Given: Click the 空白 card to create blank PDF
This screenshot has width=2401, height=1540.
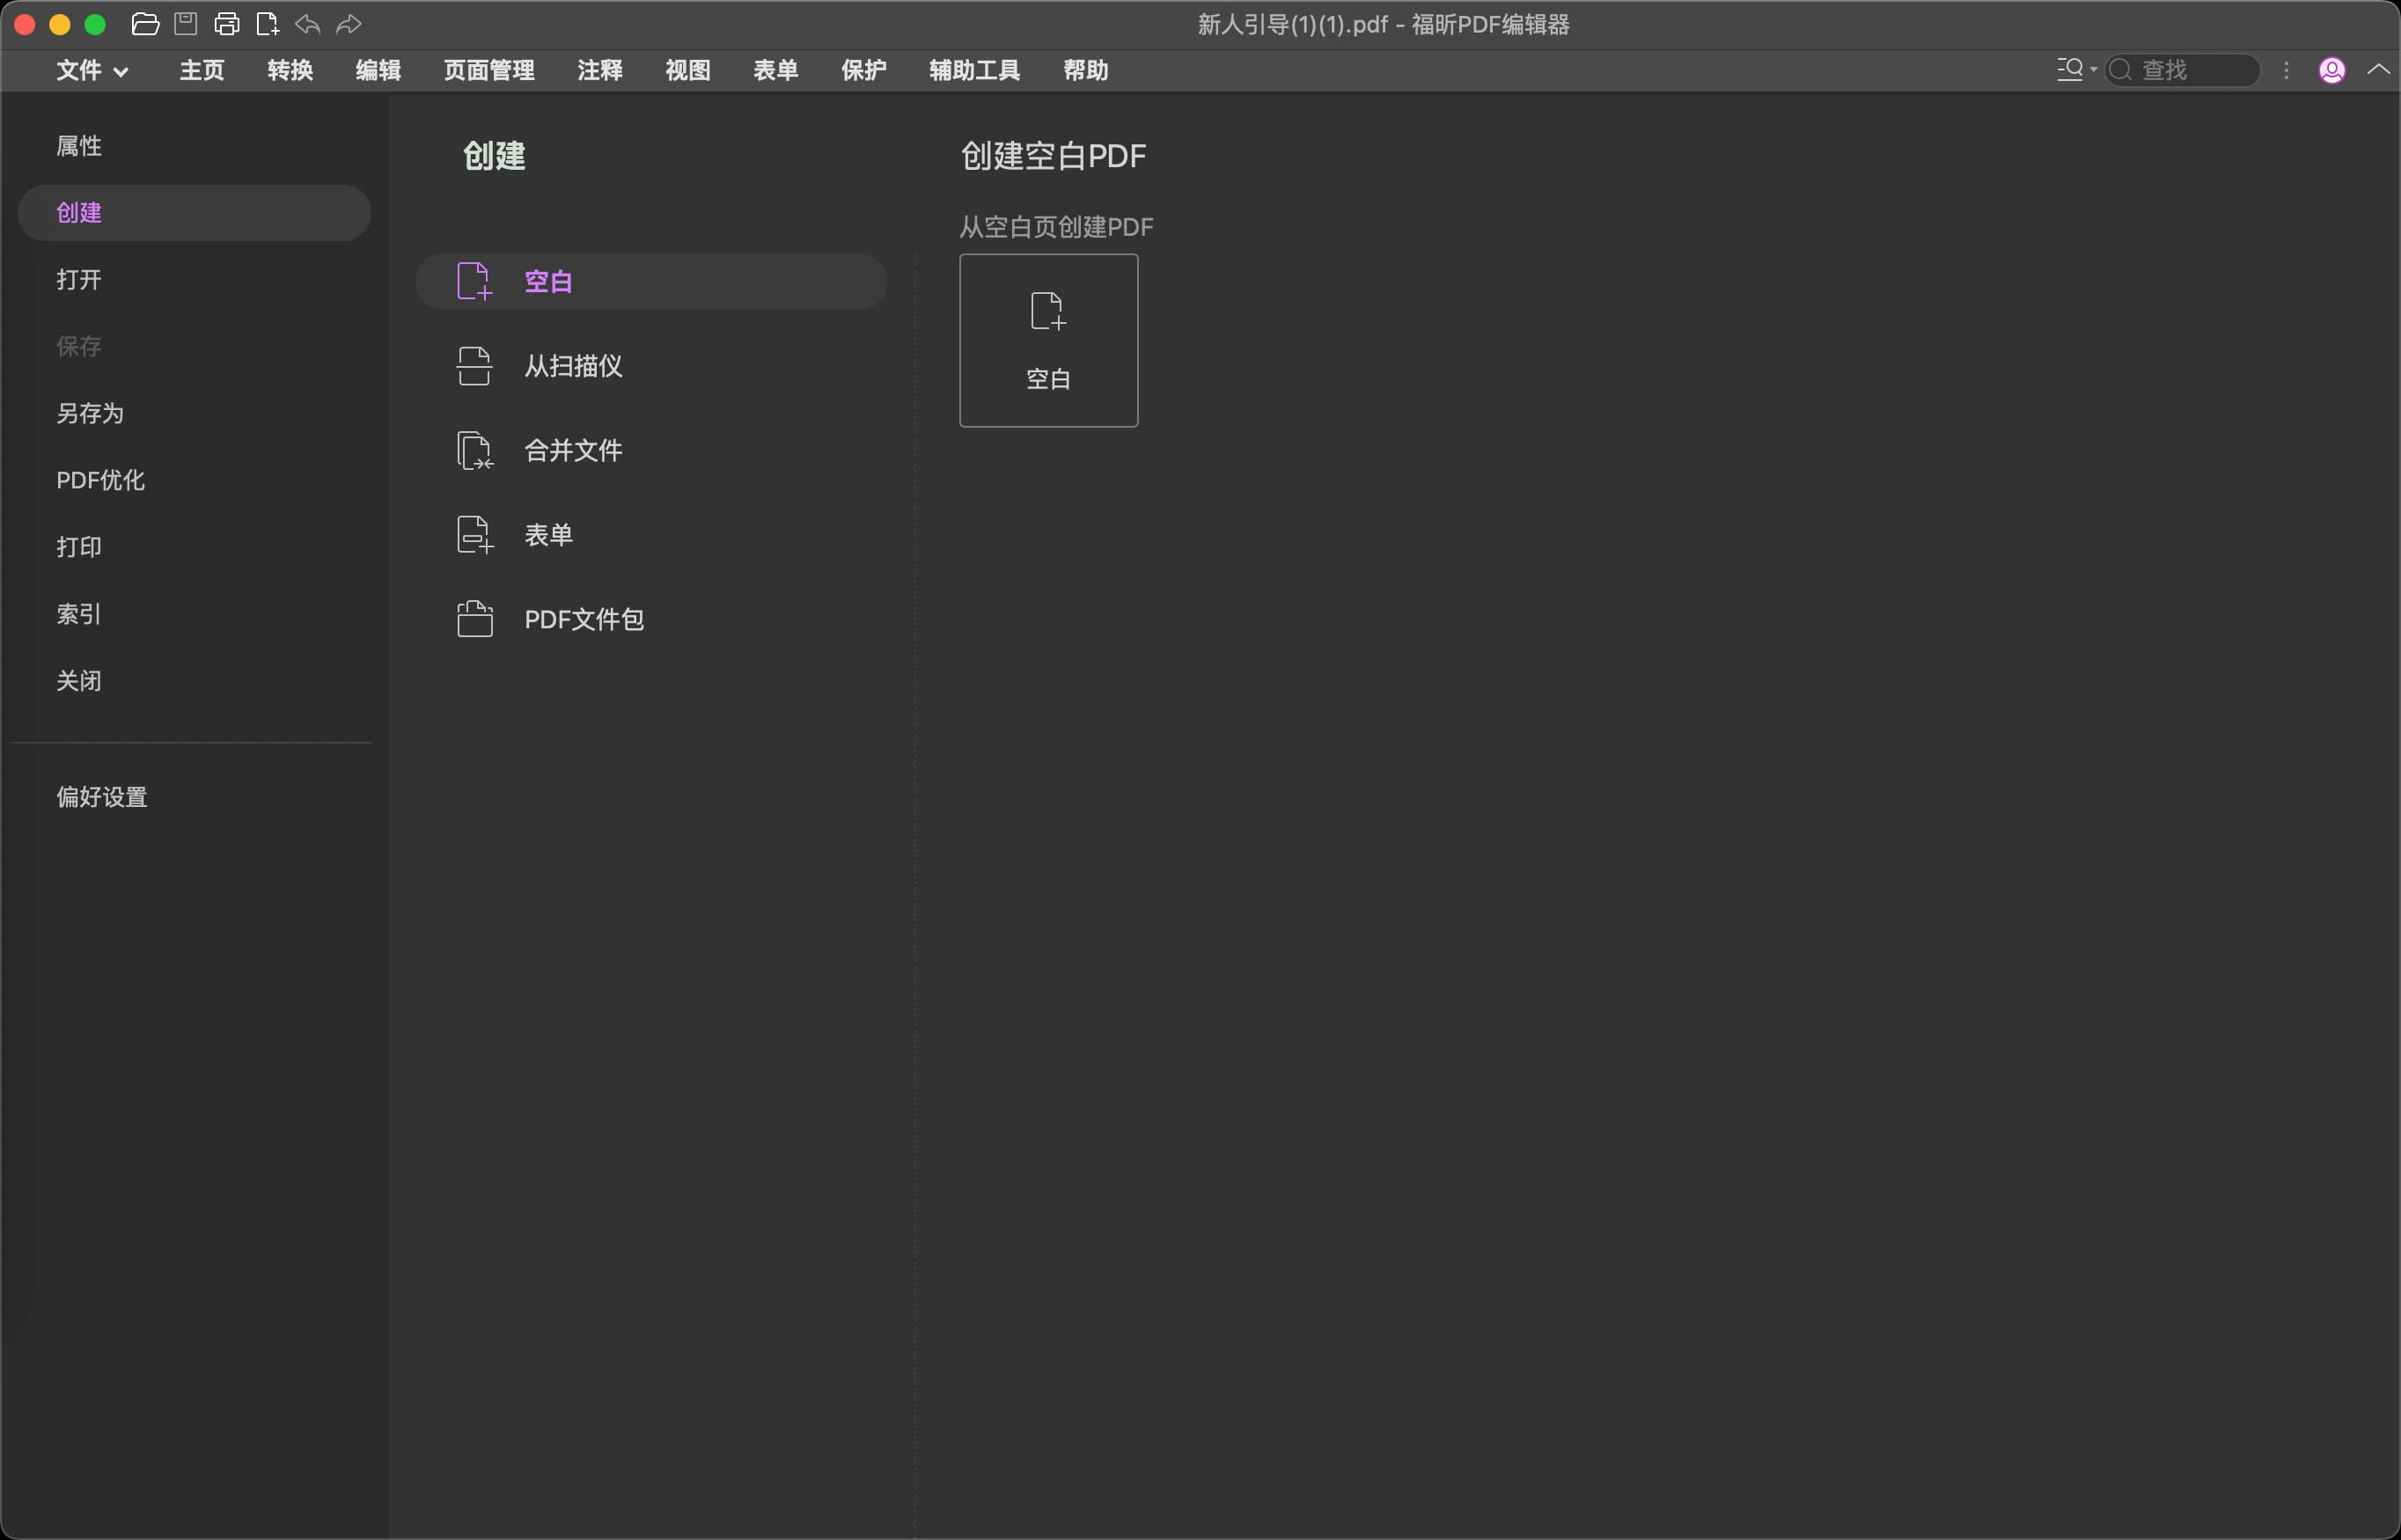Looking at the screenshot, I should point(1048,340).
